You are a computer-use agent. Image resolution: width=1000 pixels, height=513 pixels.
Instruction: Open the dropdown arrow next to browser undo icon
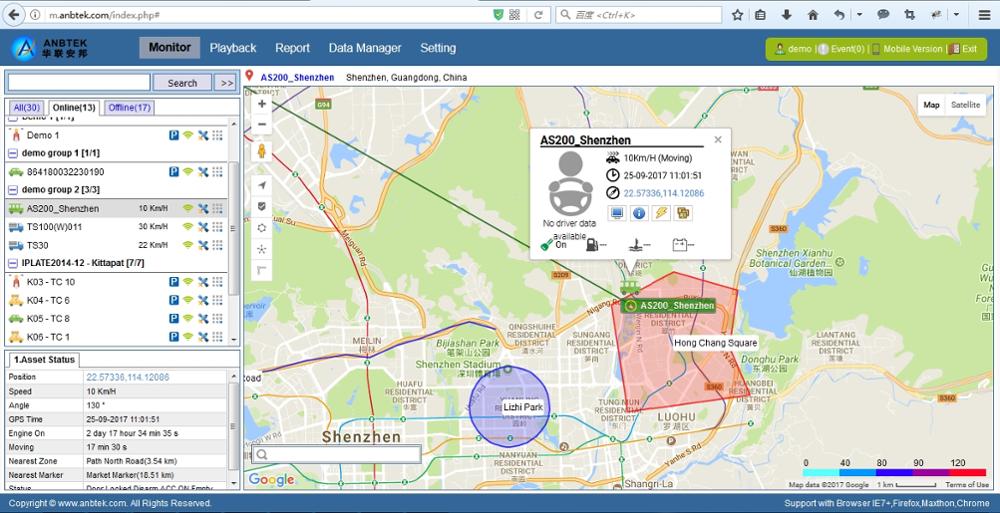pyautogui.click(x=859, y=15)
